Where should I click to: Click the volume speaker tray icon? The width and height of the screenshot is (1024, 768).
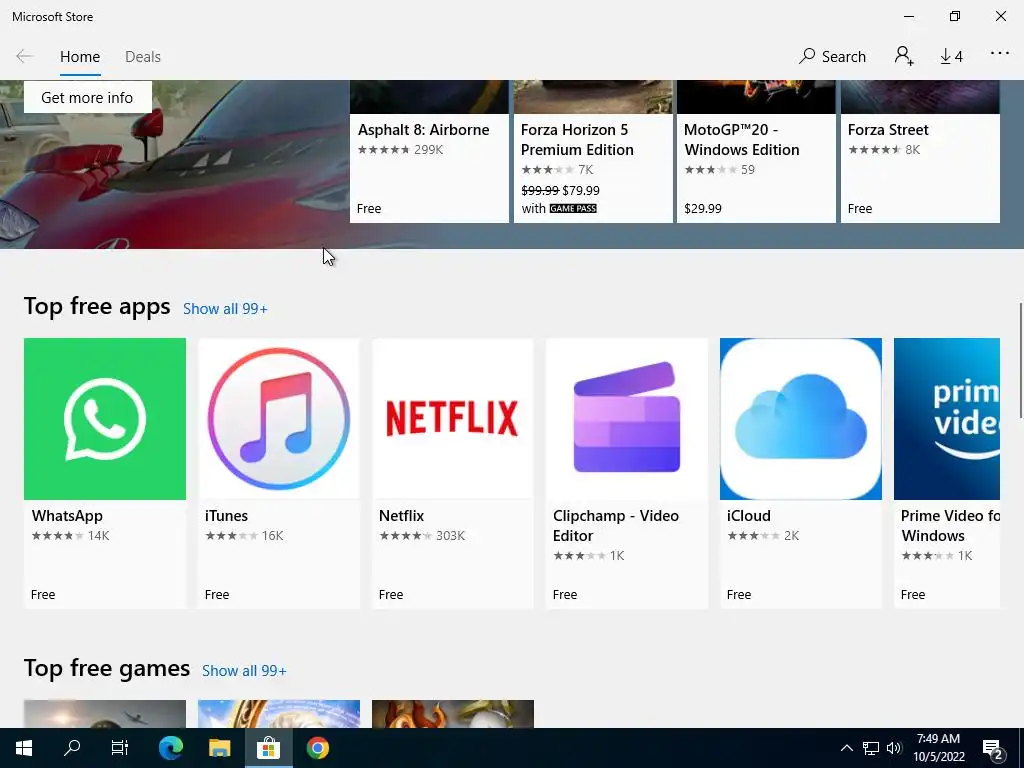[x=894, y=748]
